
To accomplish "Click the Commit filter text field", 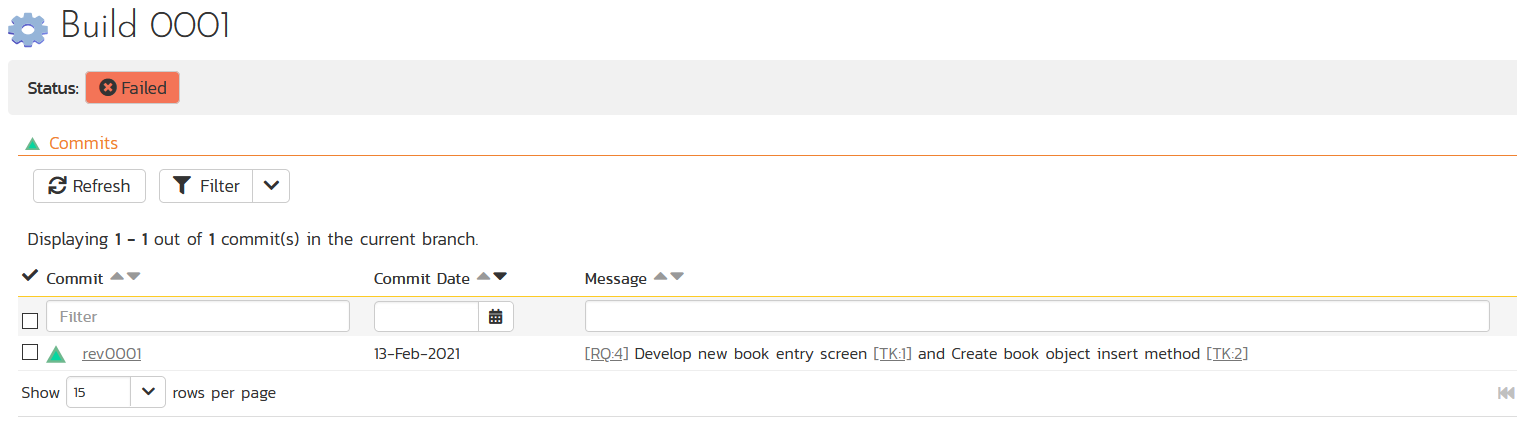I will click(x=198, y=316).
